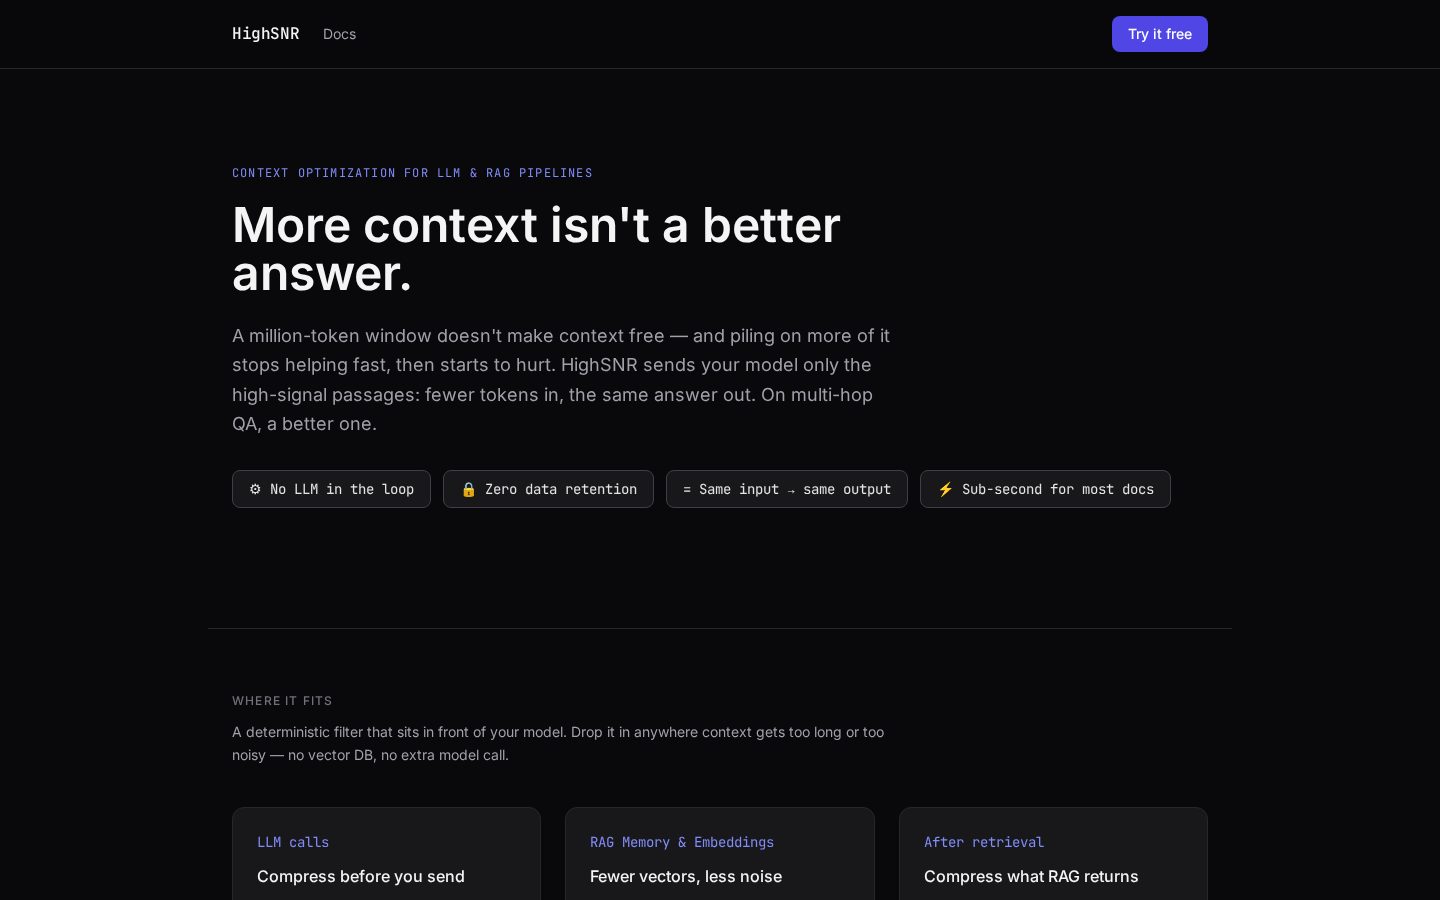Select the 'Same input → same output' badge text
1440x900 pixels.
pos(795,489)
